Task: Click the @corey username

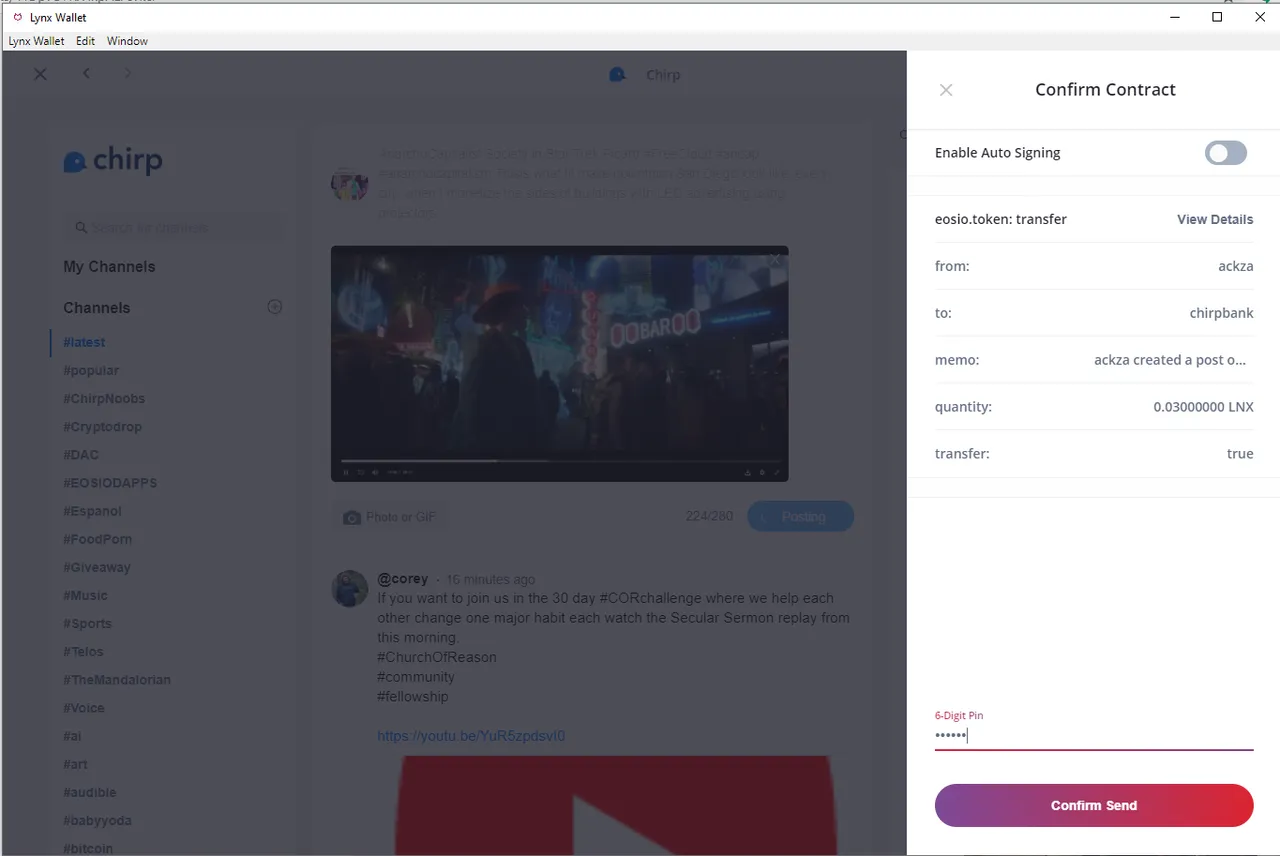Action: (x=403, y=579)
